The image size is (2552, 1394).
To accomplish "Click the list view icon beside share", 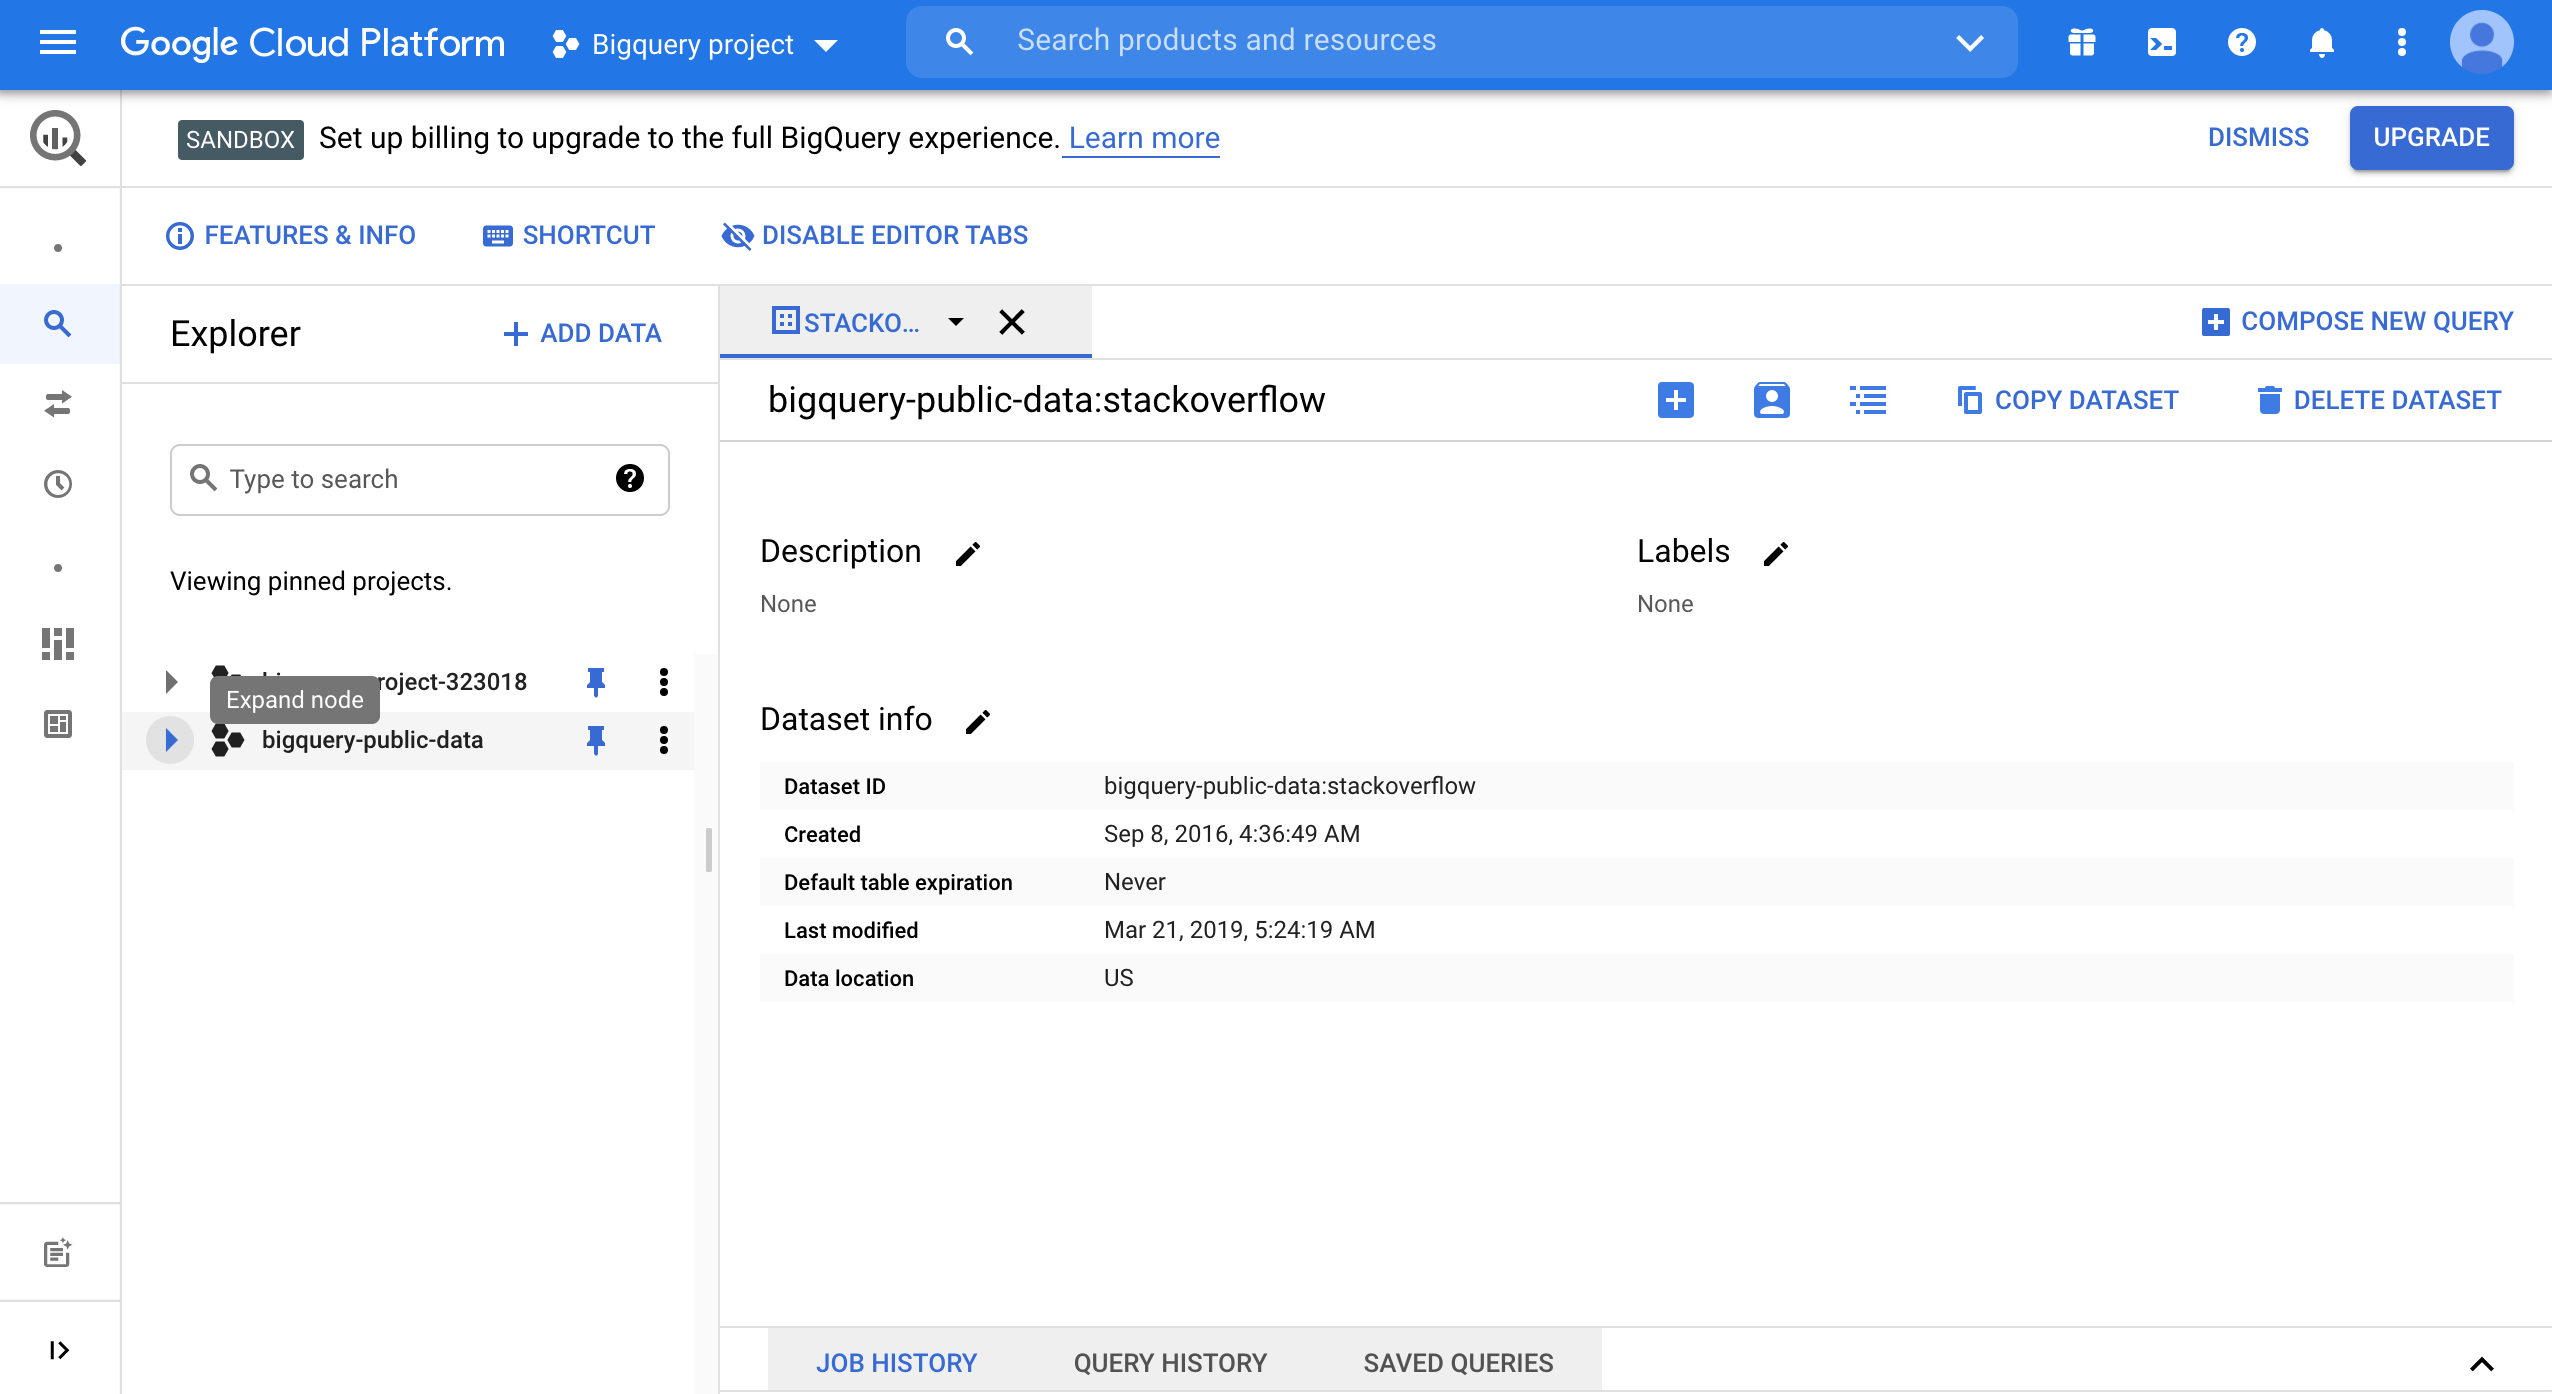I will click(x=1868, y=400).
